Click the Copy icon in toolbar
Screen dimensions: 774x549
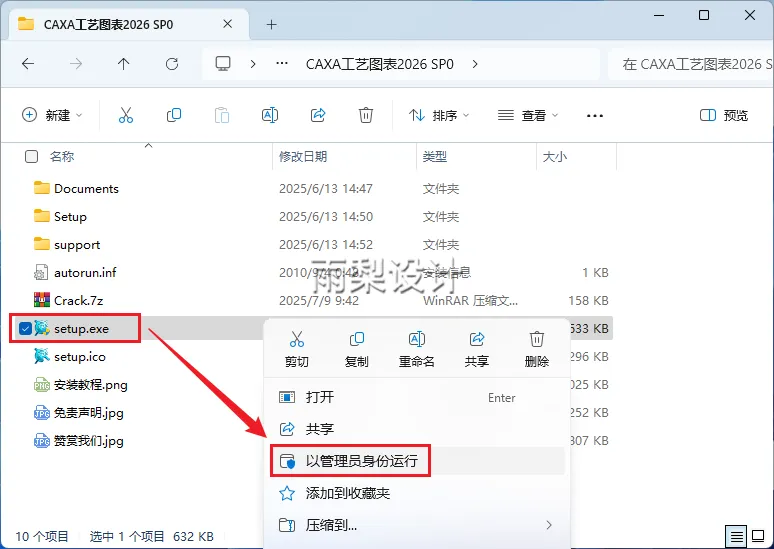pyautogui.click(x=174, y=116)
